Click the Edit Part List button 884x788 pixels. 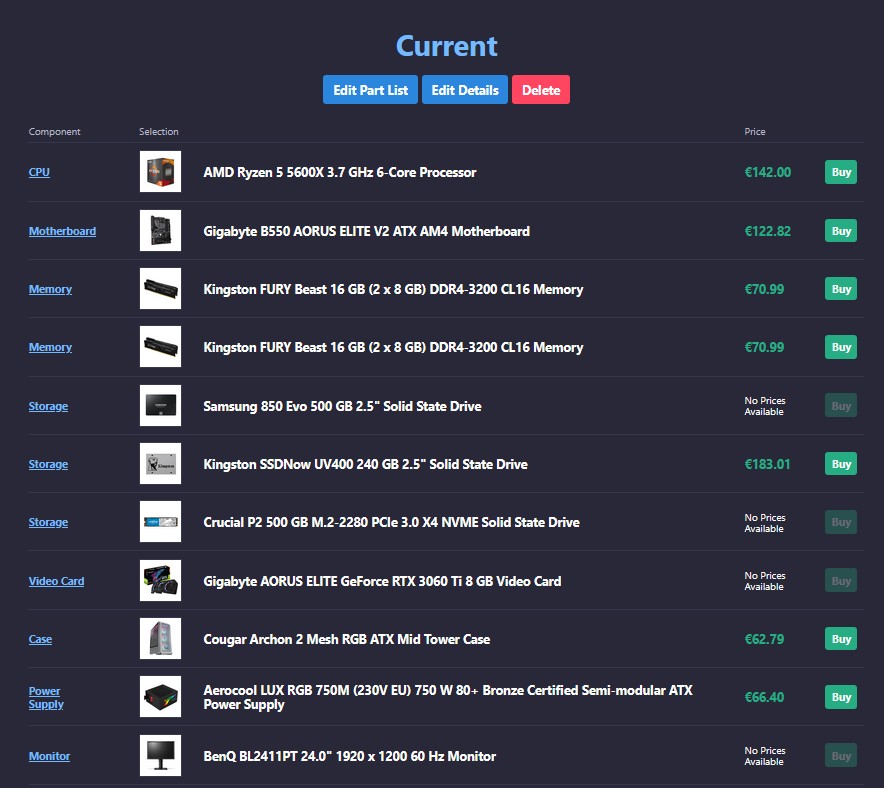(x=370, y=90)
